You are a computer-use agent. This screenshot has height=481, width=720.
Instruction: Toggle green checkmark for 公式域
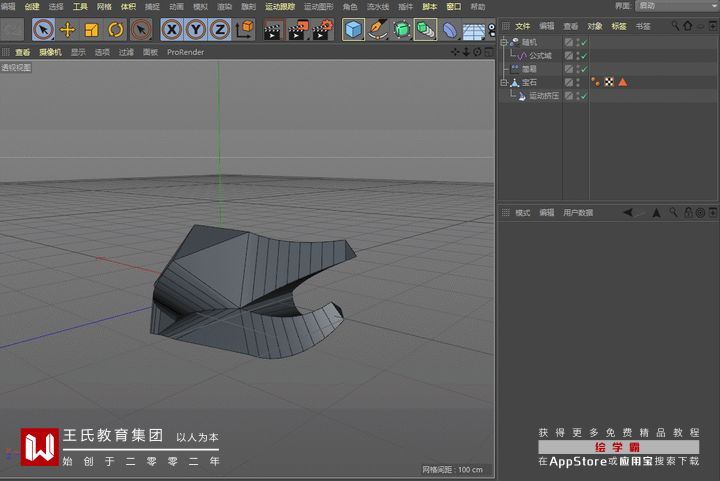point(584,56)
